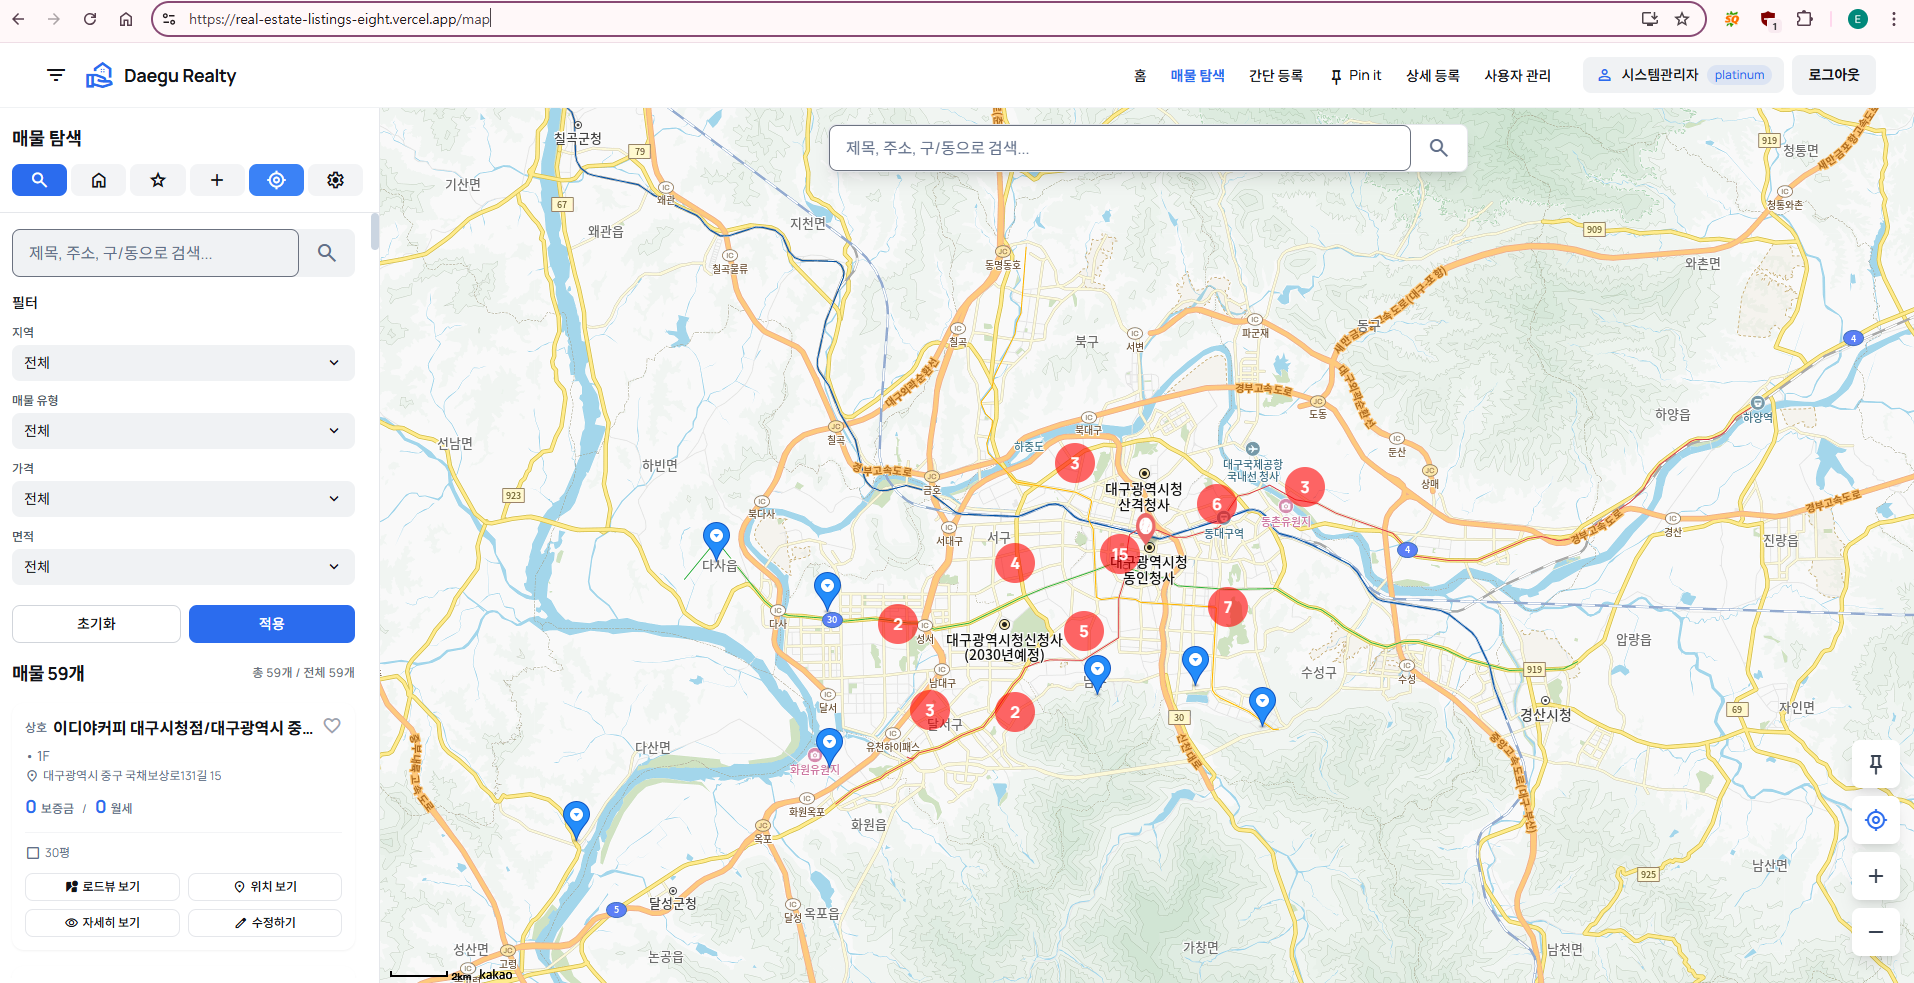Toggle the sidebar filter menu icon

[56, 75]
